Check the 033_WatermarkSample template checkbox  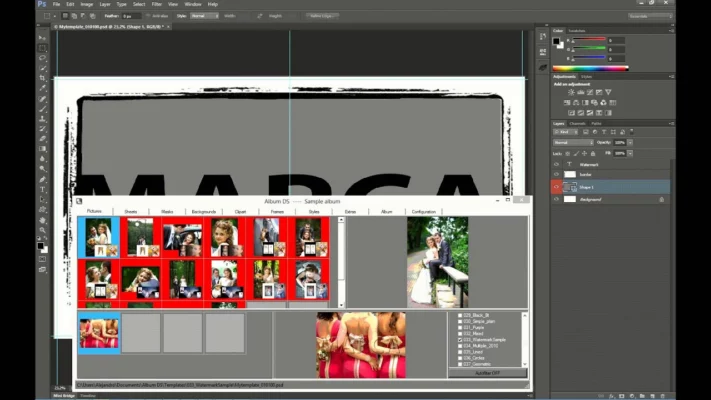[x=460, y=340]
